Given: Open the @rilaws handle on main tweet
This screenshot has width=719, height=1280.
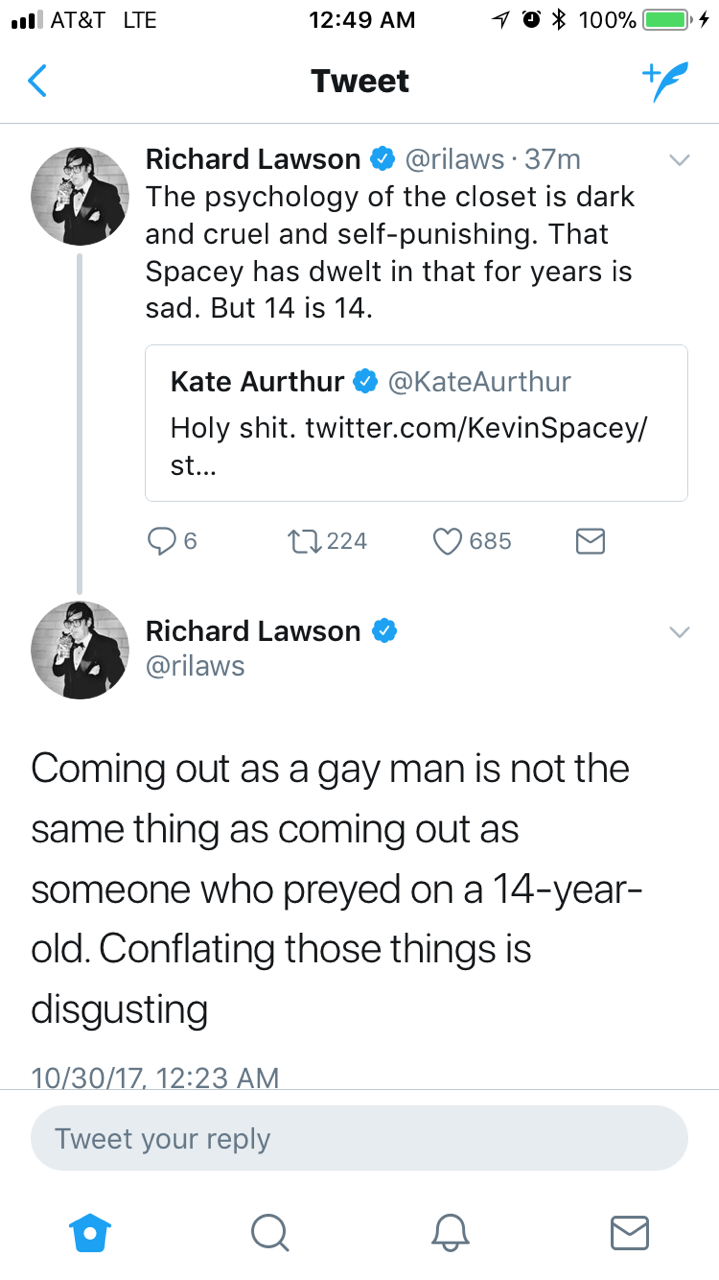Looking at the screenshot, I should point(195,666).
